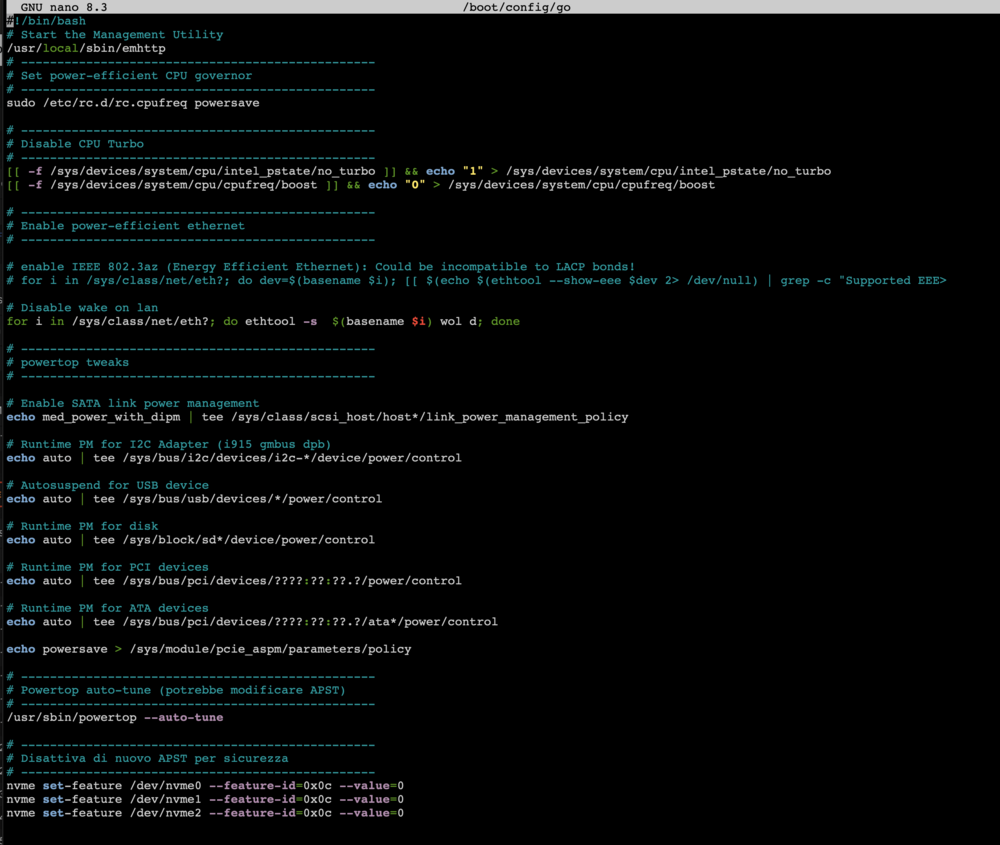This screenshot has width=1000, height=845.
Task: Click the 'ethtool -s ... wol d' loop line
Action: click(x=263, y=321)
